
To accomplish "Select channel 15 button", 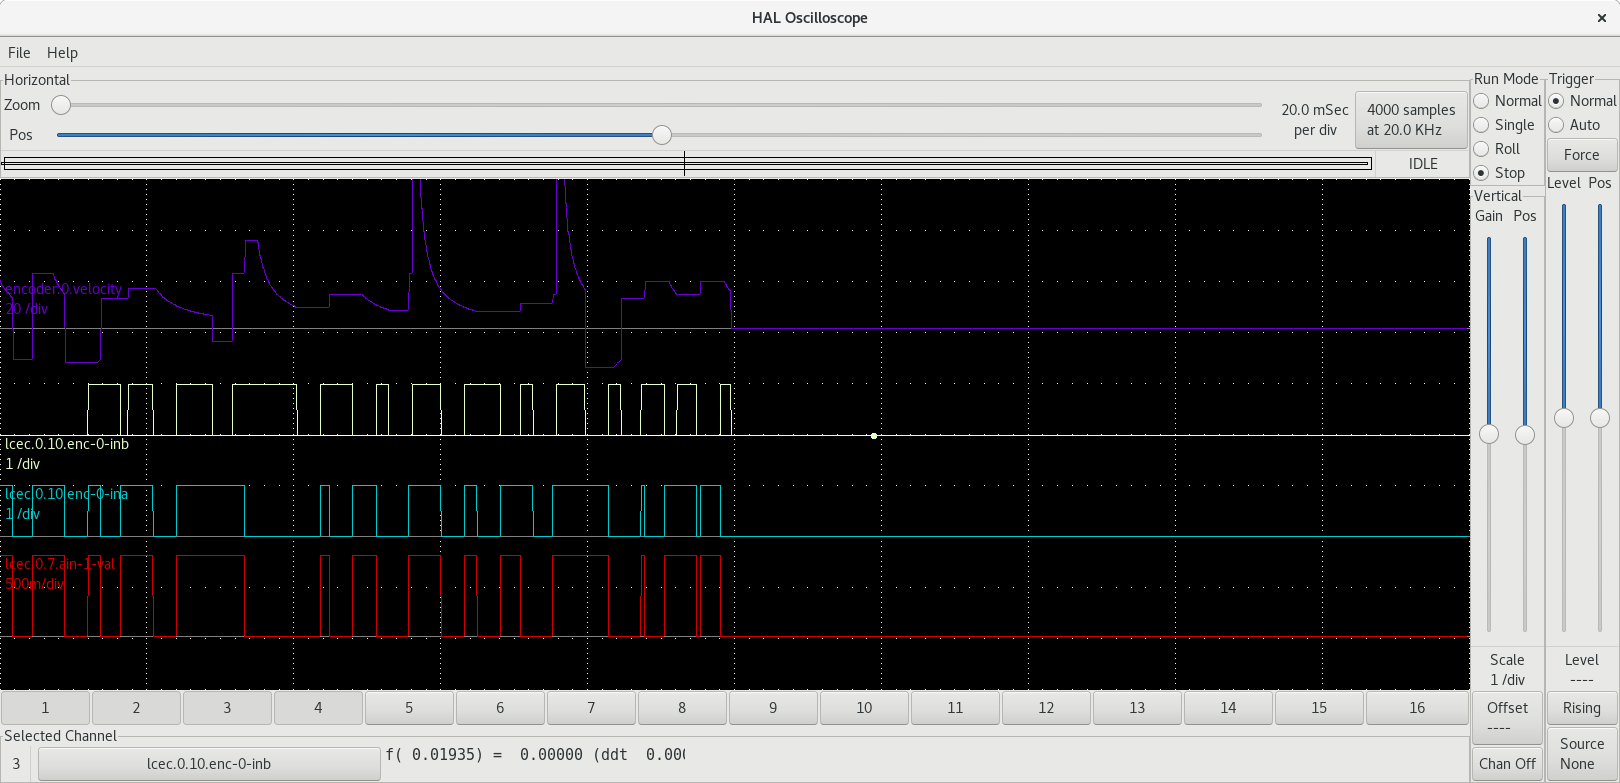I will (x=1319, y=708).
